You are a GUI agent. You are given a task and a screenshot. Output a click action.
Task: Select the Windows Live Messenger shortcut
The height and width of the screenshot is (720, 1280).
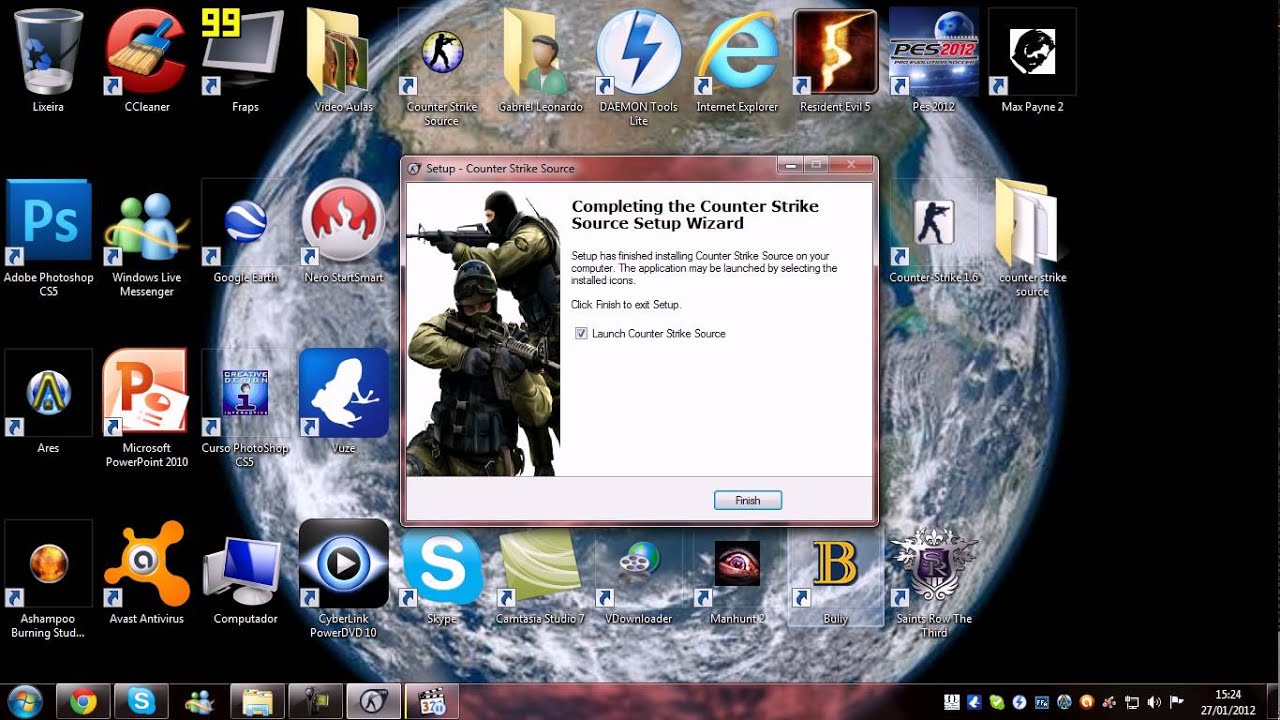(x=147, y=238)
